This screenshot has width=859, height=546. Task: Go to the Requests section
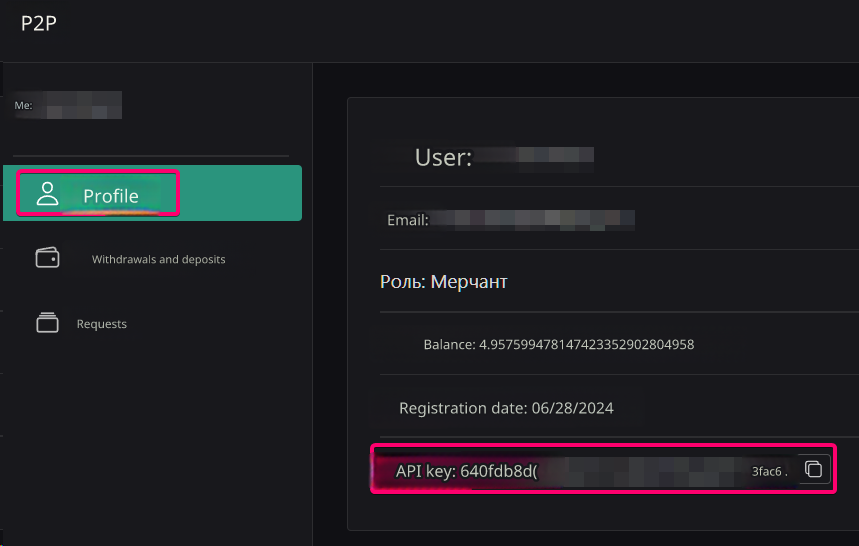click(101, 324)
